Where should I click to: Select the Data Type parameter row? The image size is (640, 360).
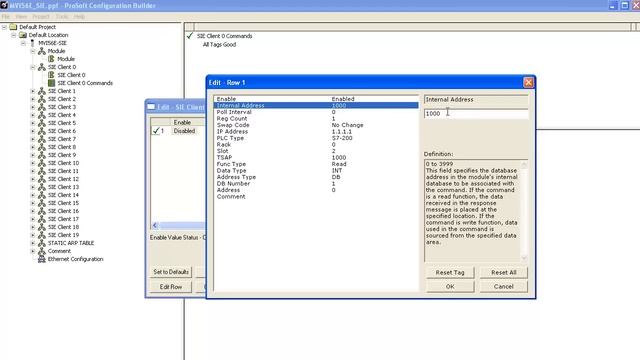[316, 171]
